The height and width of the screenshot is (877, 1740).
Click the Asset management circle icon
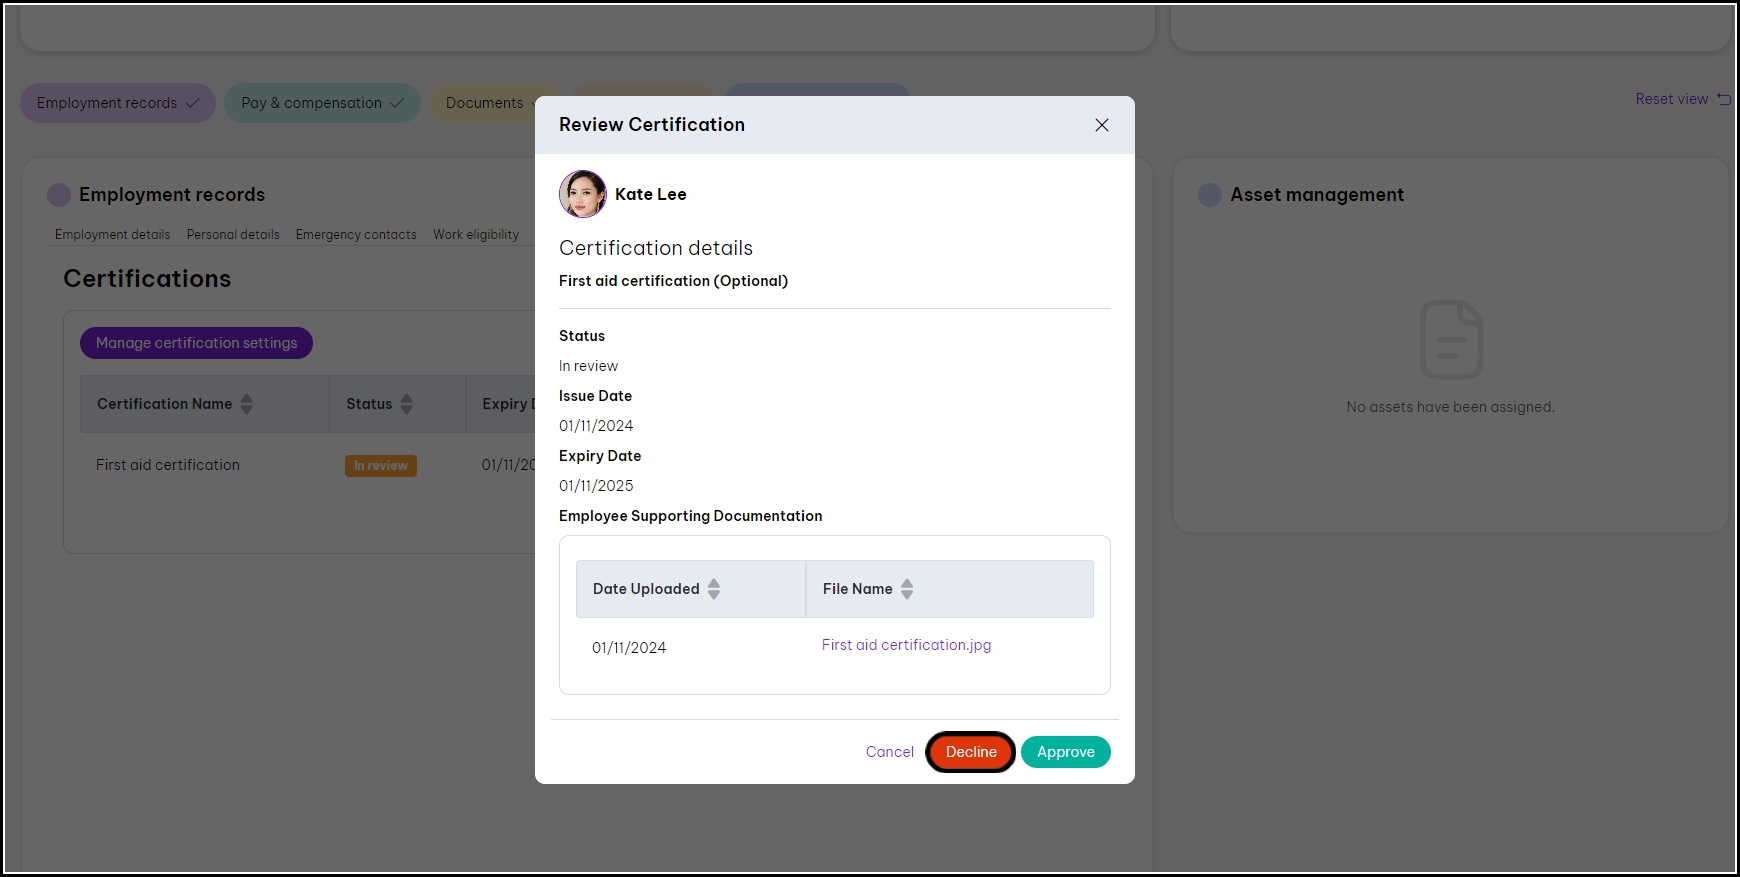point(1210,195)
